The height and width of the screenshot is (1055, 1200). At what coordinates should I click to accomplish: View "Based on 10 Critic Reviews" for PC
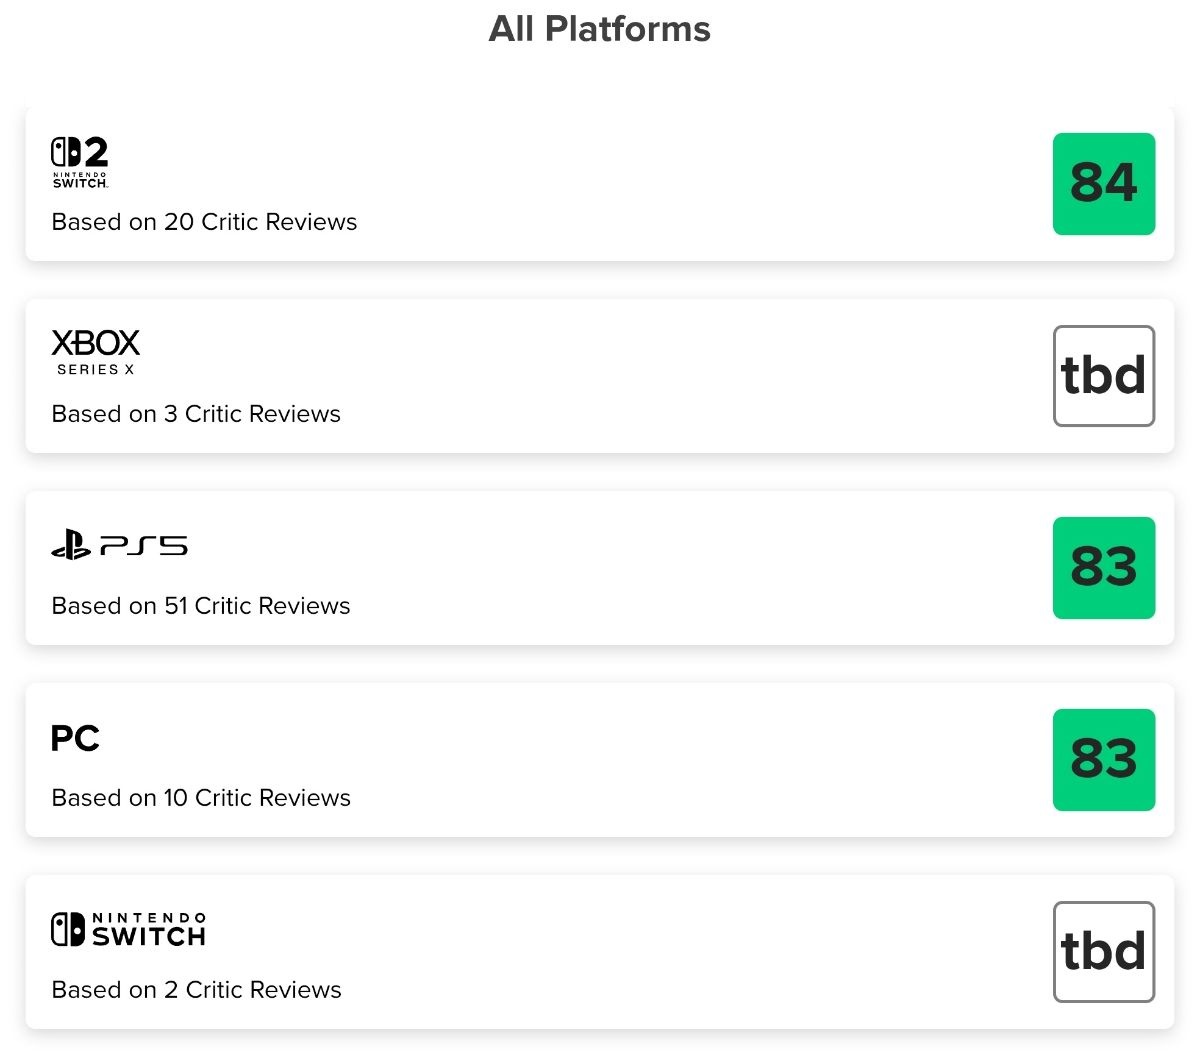click(x=201, y=798)
